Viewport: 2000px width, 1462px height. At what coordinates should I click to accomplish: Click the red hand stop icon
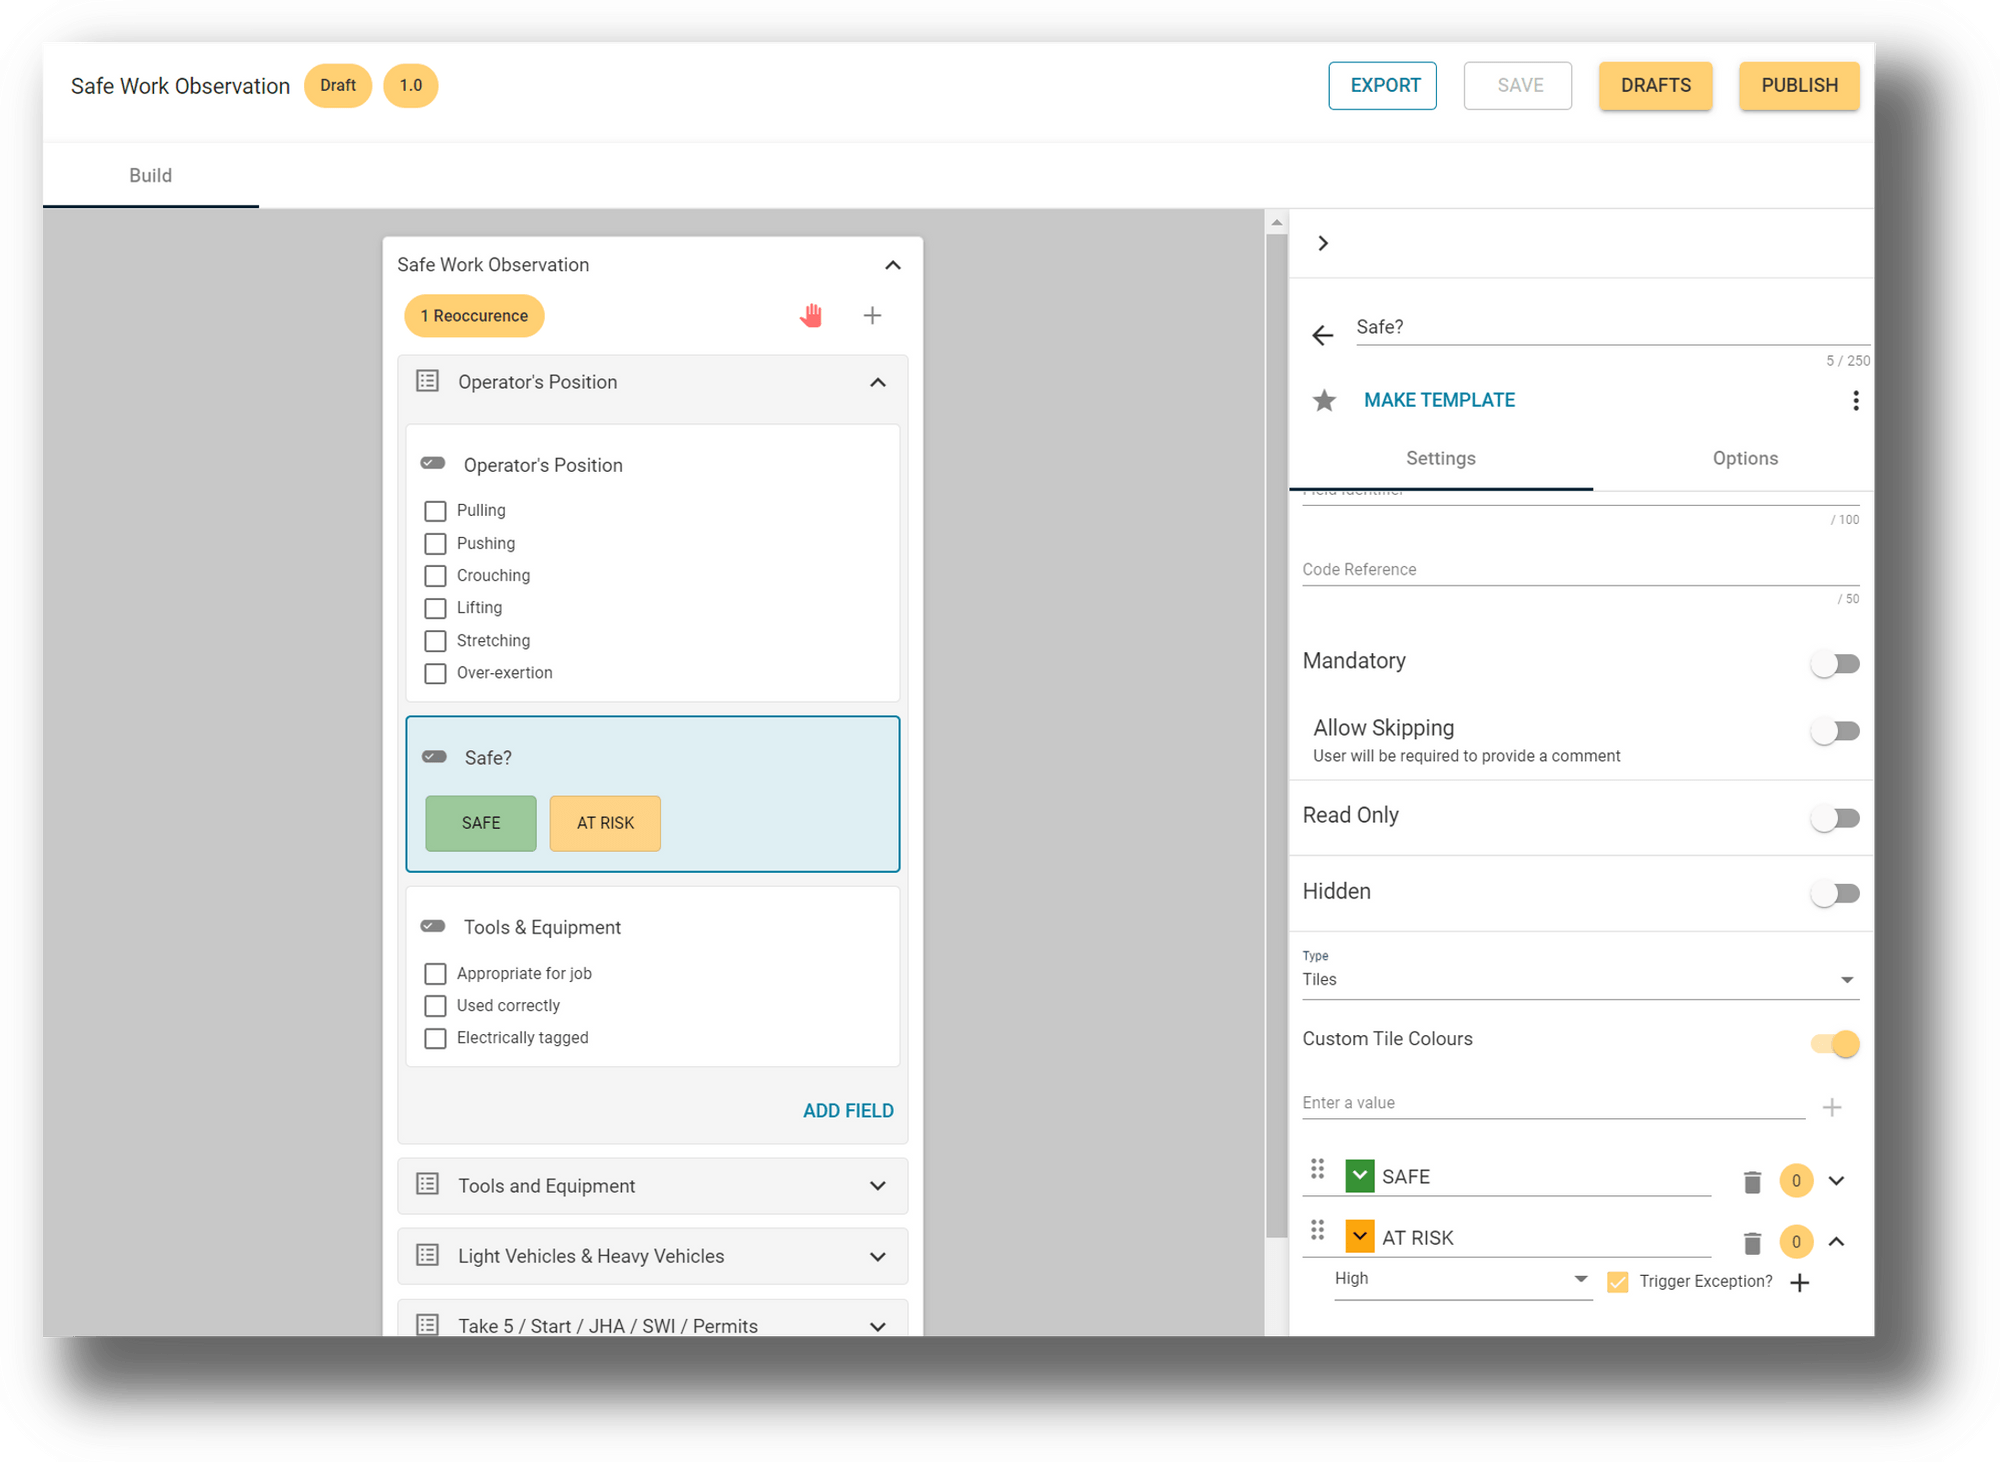tap(811, 316)
